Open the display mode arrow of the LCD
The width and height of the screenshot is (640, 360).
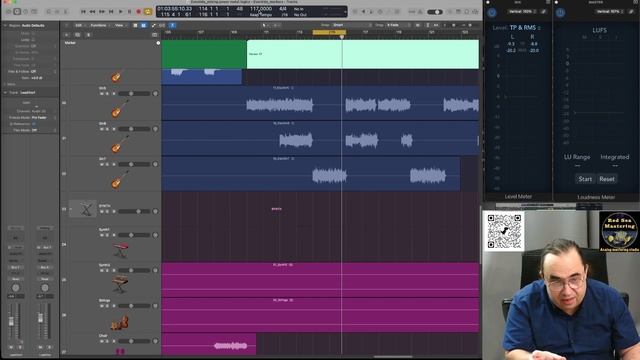click(x=345, y=11)
